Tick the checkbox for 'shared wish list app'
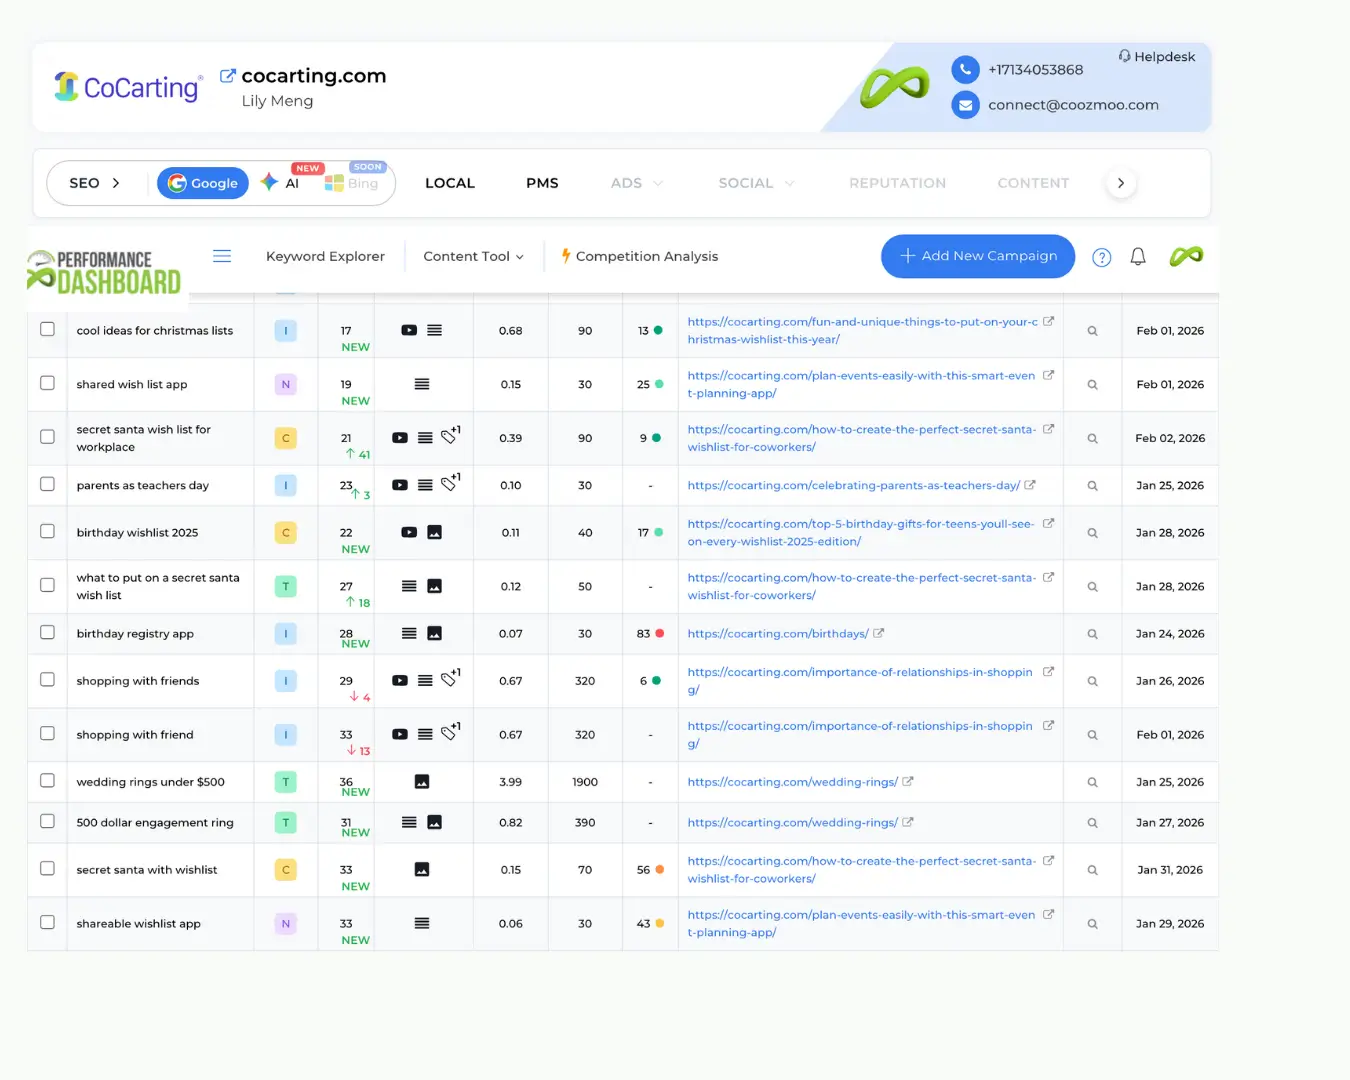Screen dimensions: 1350x1080 [47, 384]
